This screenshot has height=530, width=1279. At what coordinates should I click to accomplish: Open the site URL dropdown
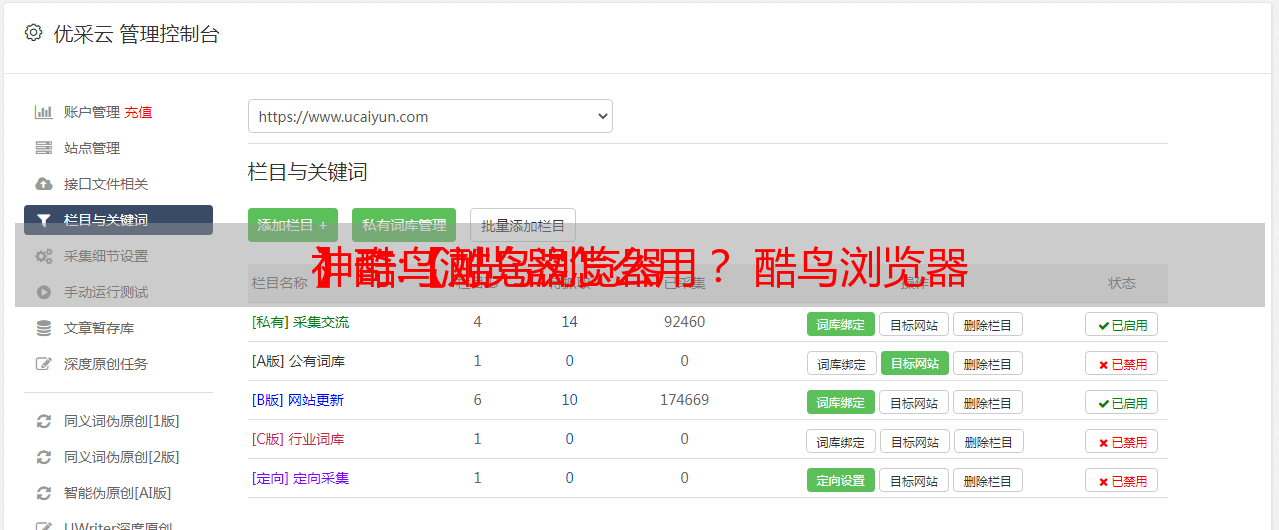[430, 116]
